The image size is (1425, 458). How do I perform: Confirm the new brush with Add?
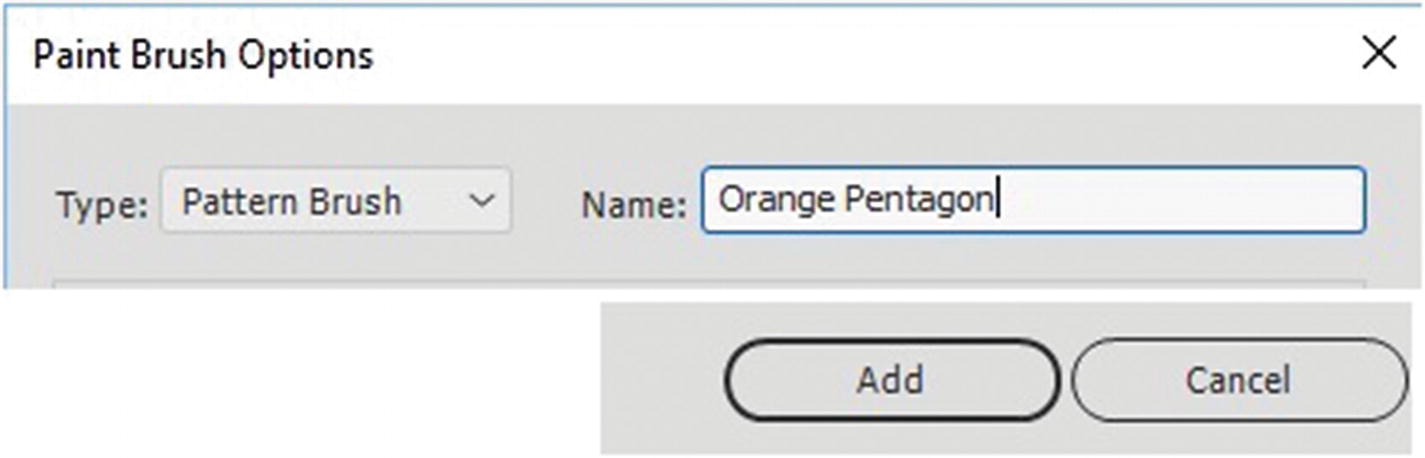(x=890, y=380)
